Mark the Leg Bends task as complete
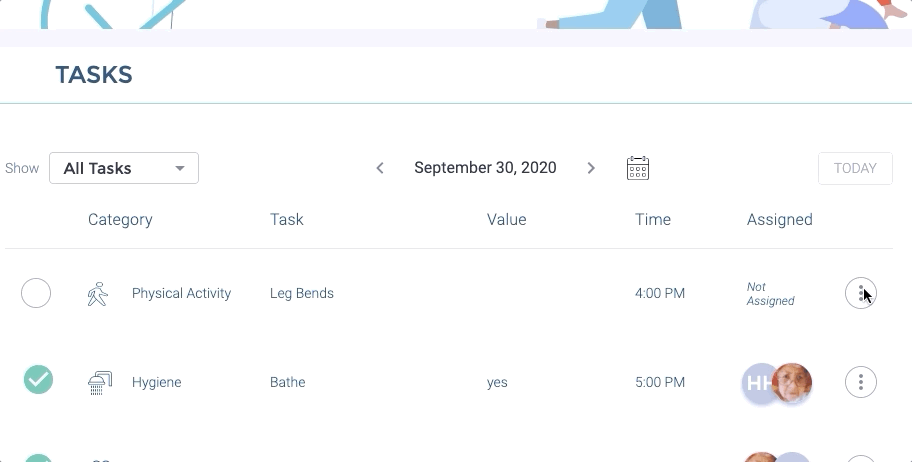Screen dimensions: 912x462 tap(36, 293)
